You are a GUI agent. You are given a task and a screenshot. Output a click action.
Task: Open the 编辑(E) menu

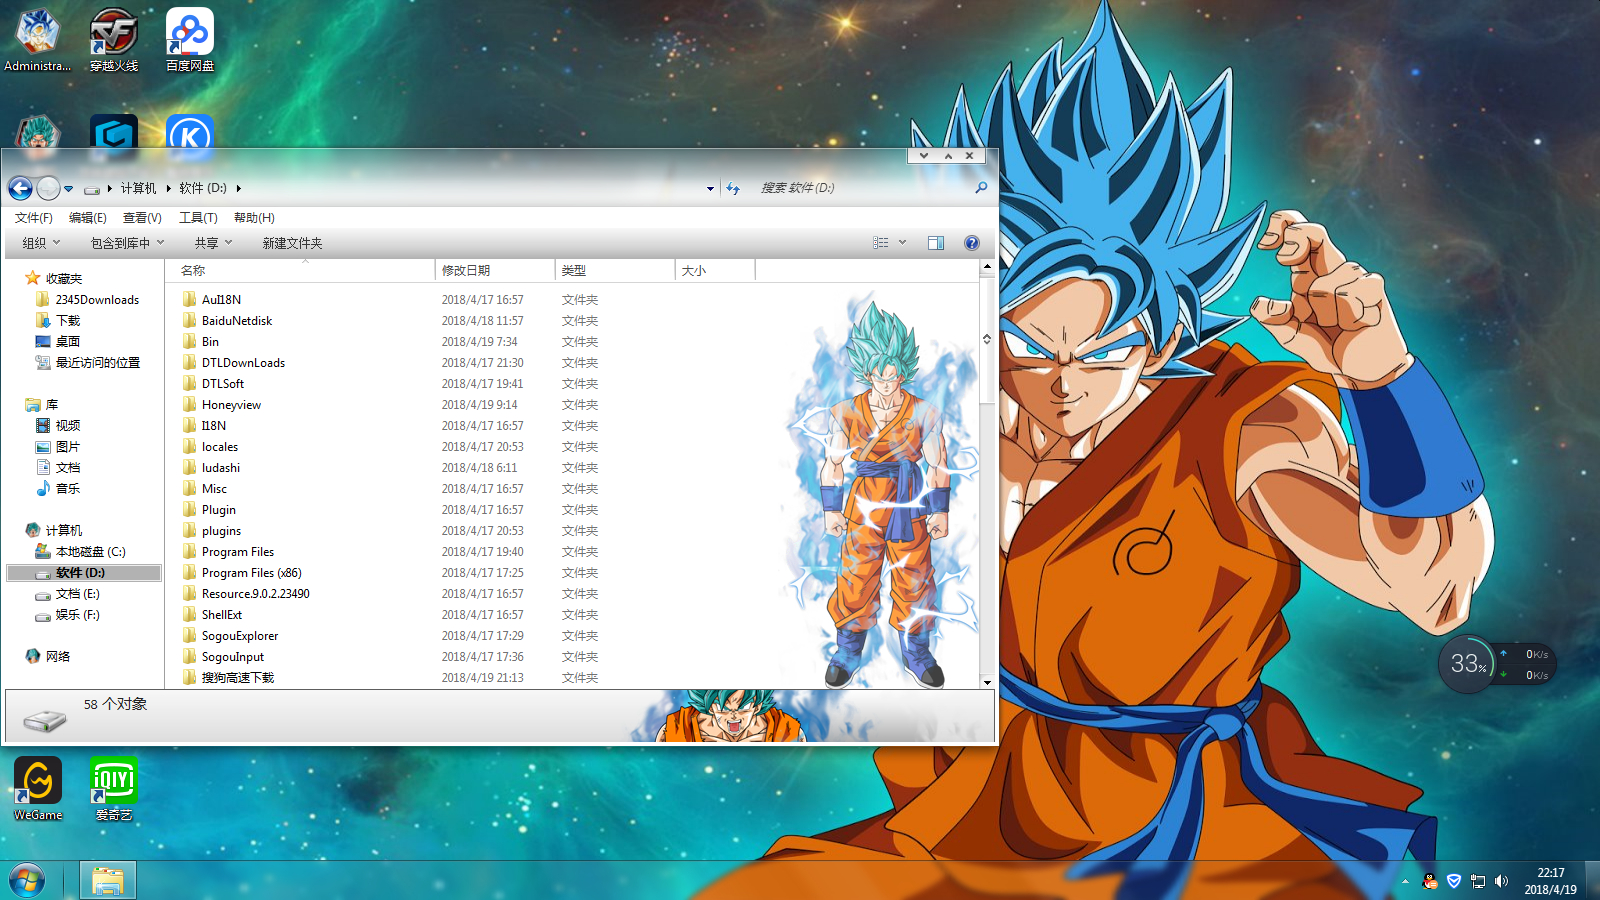click(88, 218)
